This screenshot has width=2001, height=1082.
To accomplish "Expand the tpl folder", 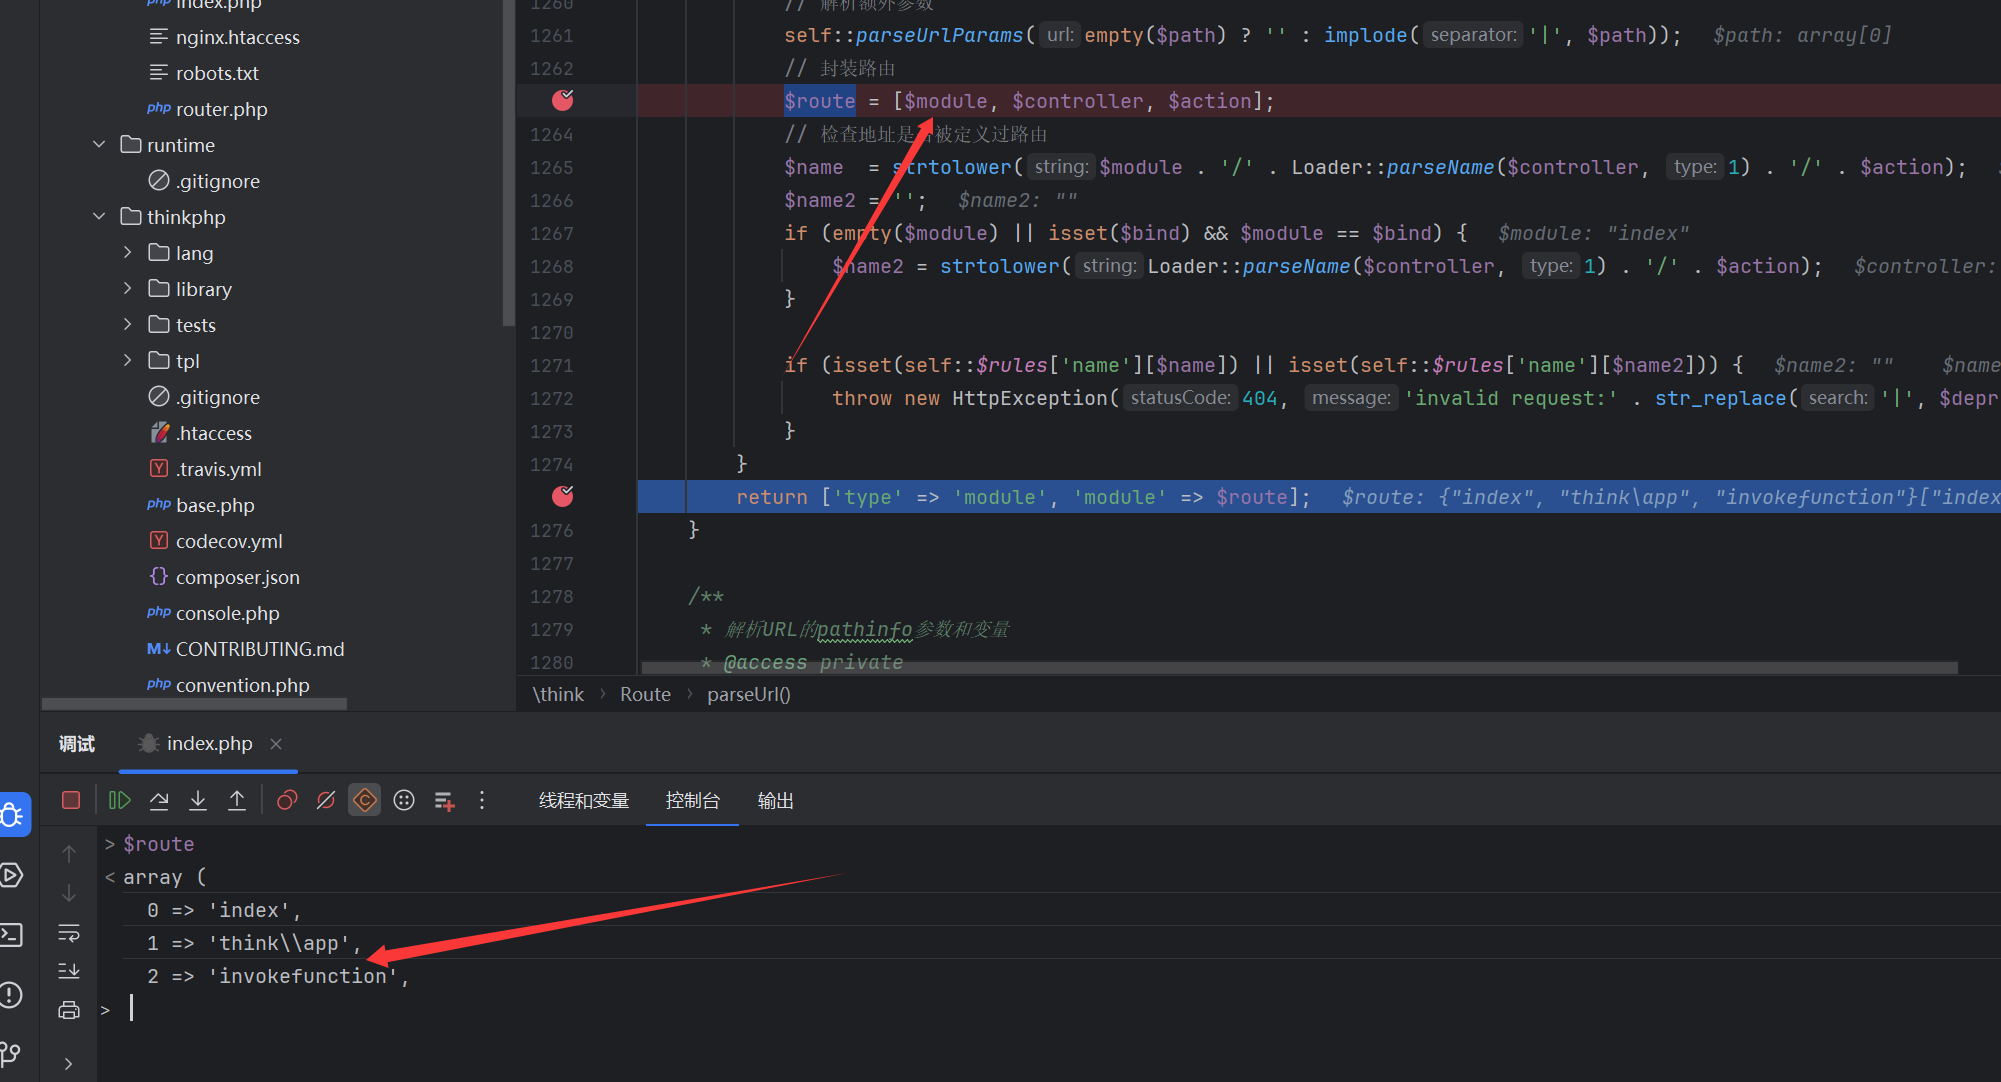I will tap(127, 361).
